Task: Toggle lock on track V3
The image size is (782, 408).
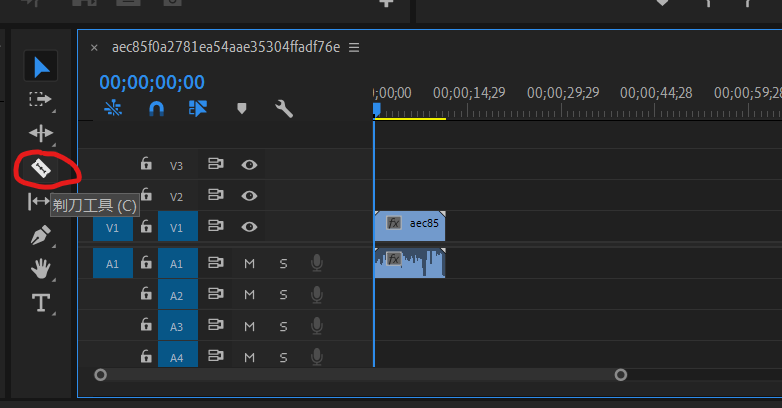Action: click(x=146, y=164)
